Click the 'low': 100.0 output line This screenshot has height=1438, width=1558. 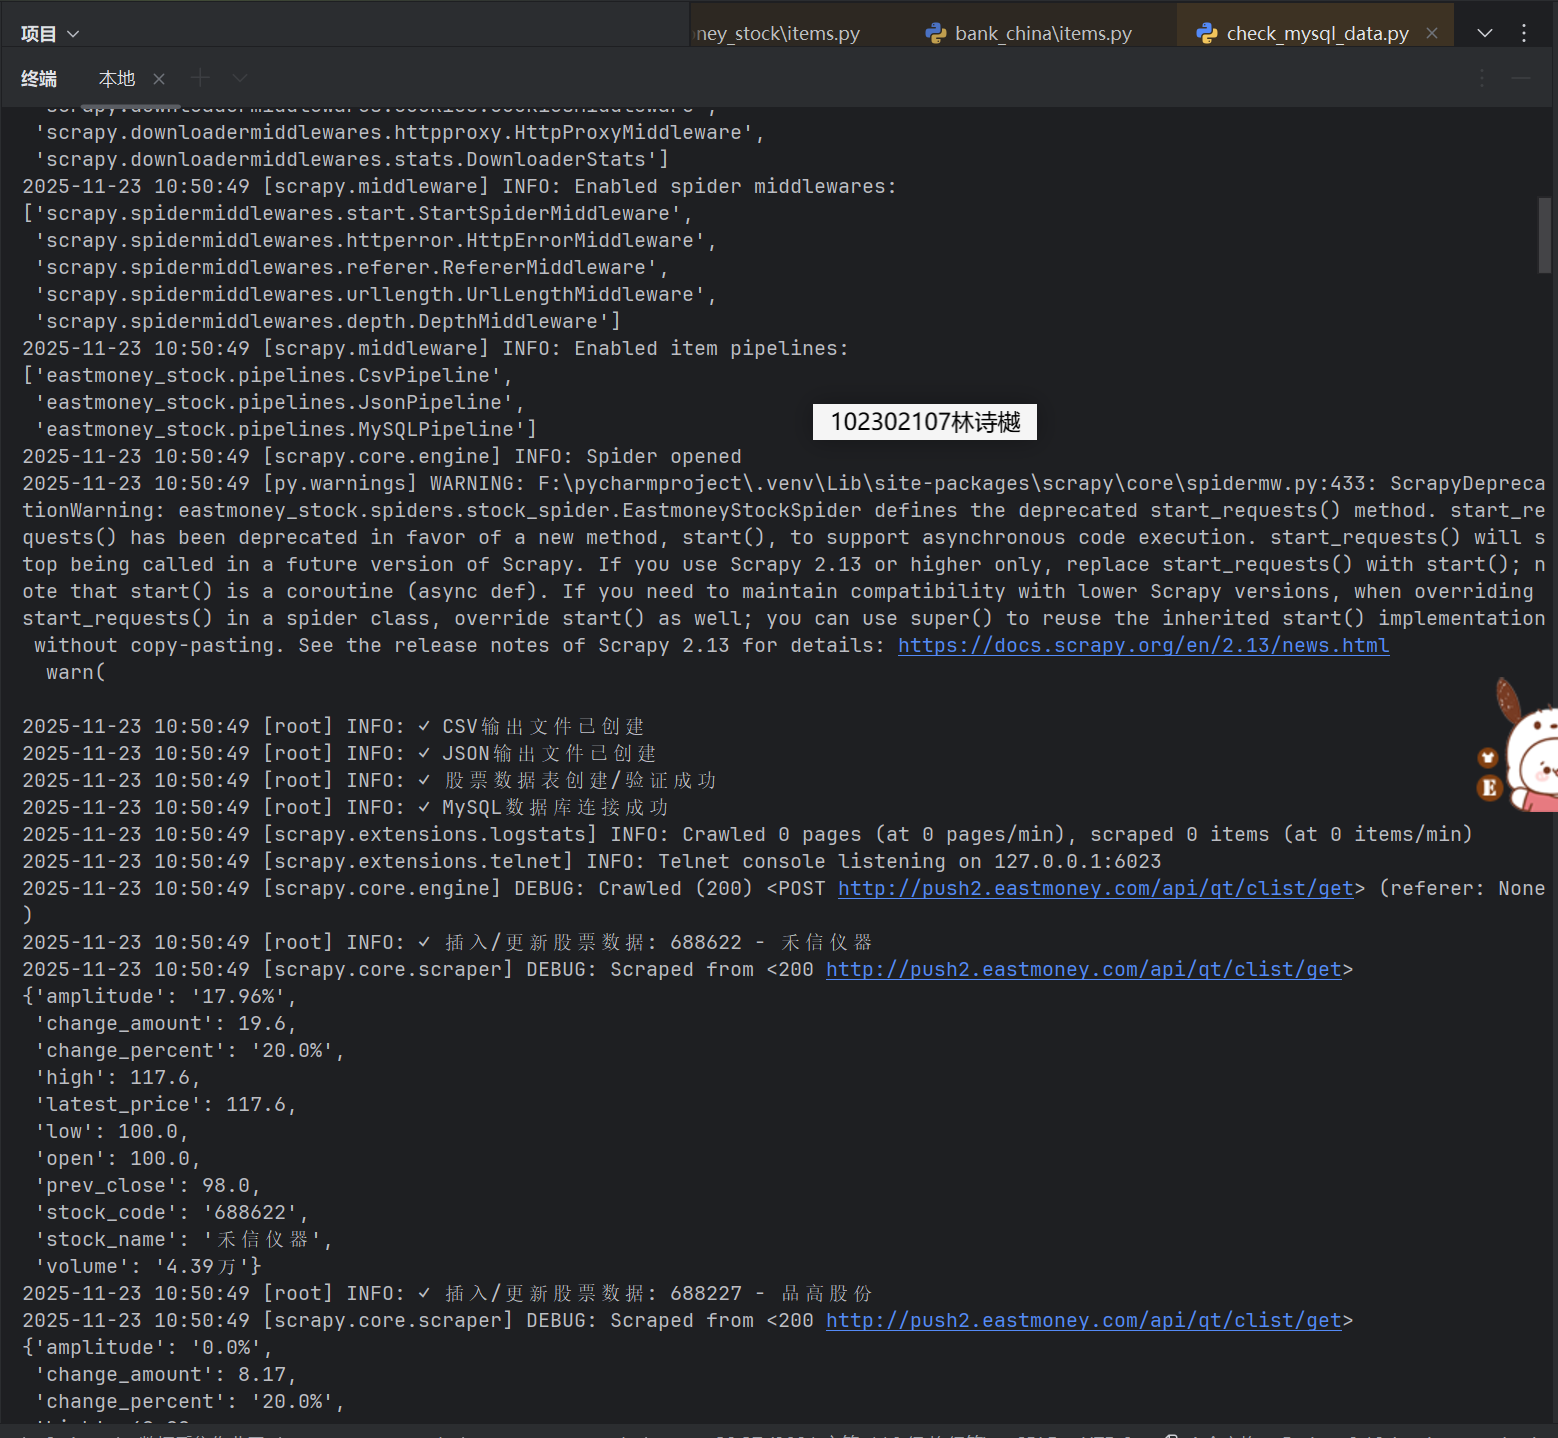pyautogui.click(x=111, y=1131)
